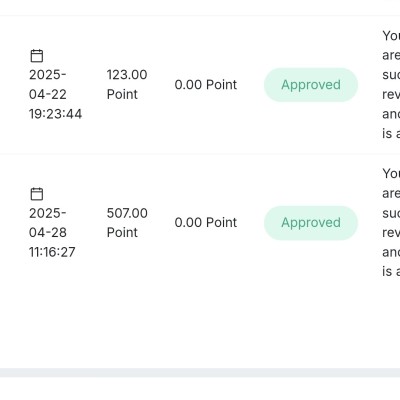This screenshot has width=400, height=400.
Task: Select the Approved badge in the 123.00 Point row
Action: tap(311, 85)
